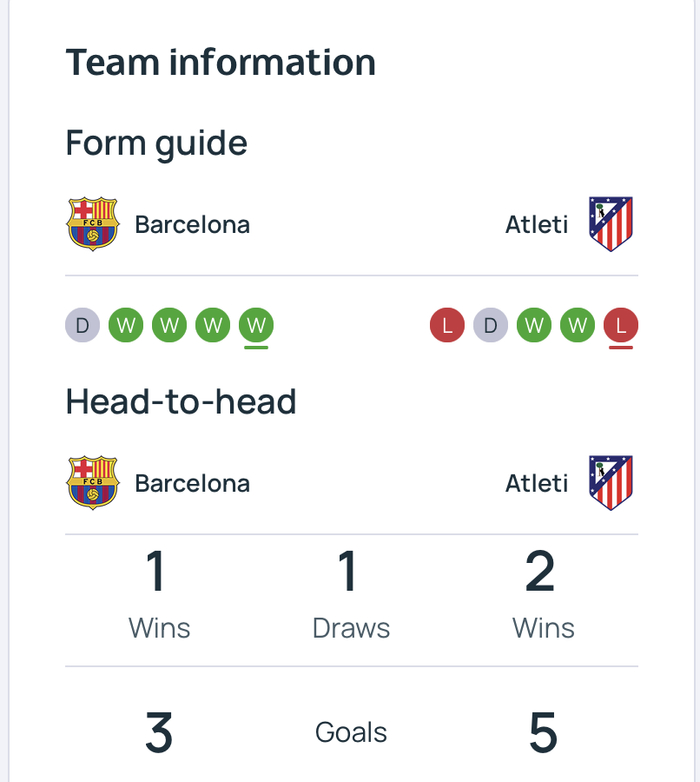Open the Atleti team name in Form guide

[x=536, y=224]
